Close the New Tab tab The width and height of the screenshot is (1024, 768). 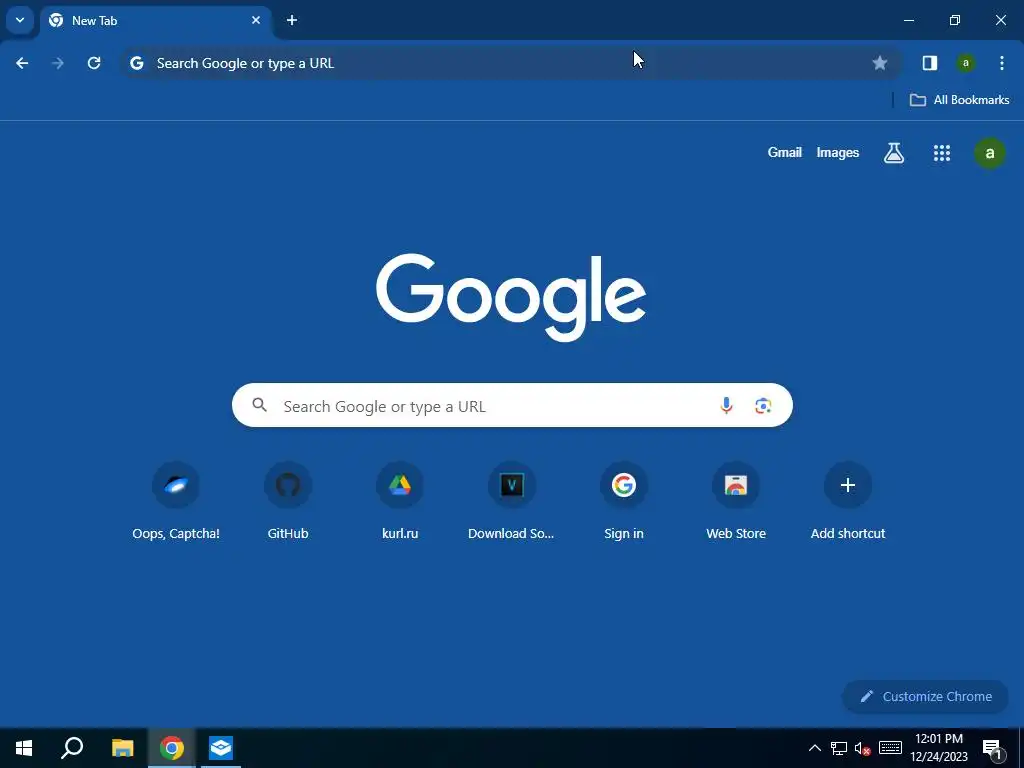click(x=256, y=20)
